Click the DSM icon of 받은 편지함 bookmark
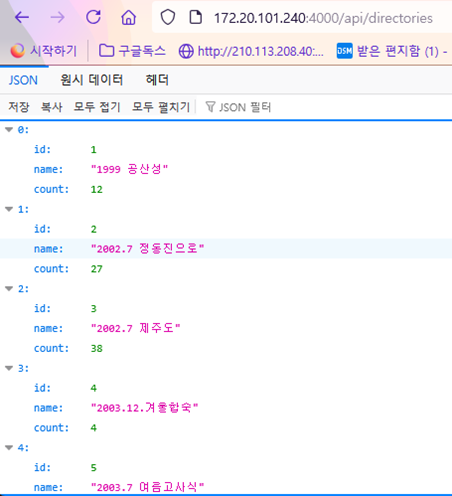This screenshot has width=452, height=496. (344, 51)
